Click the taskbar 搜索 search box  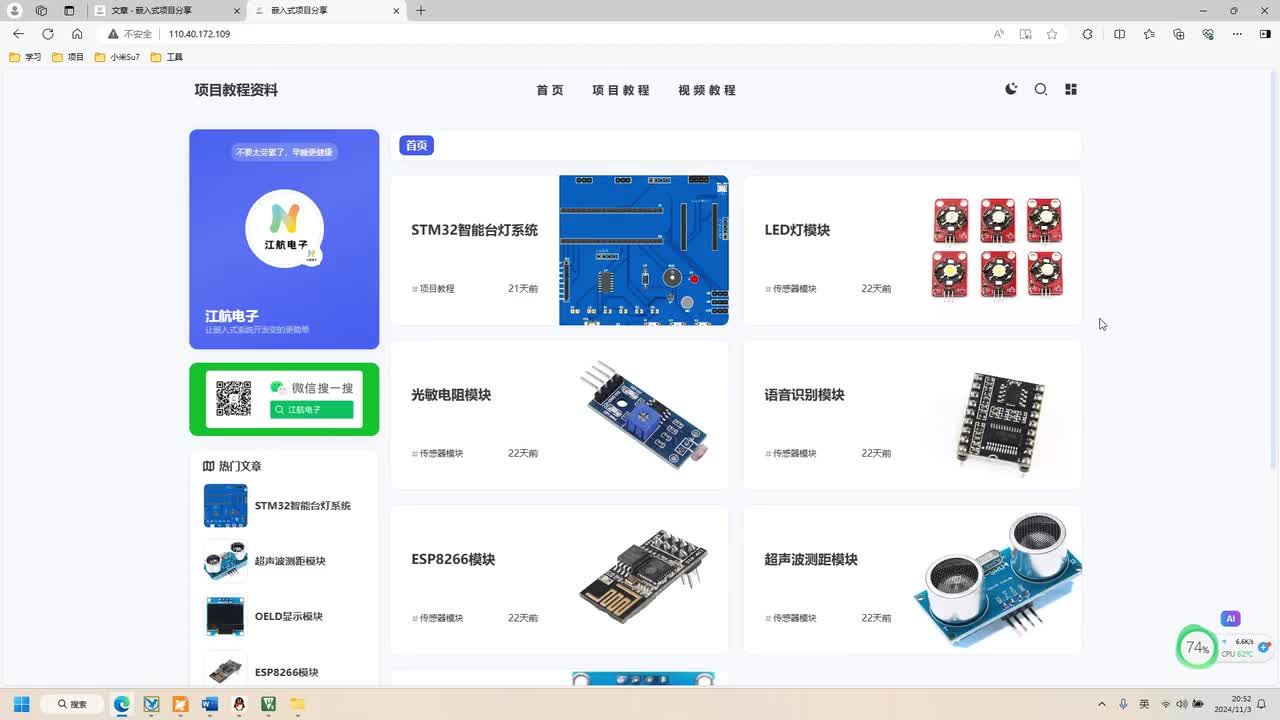72,704
